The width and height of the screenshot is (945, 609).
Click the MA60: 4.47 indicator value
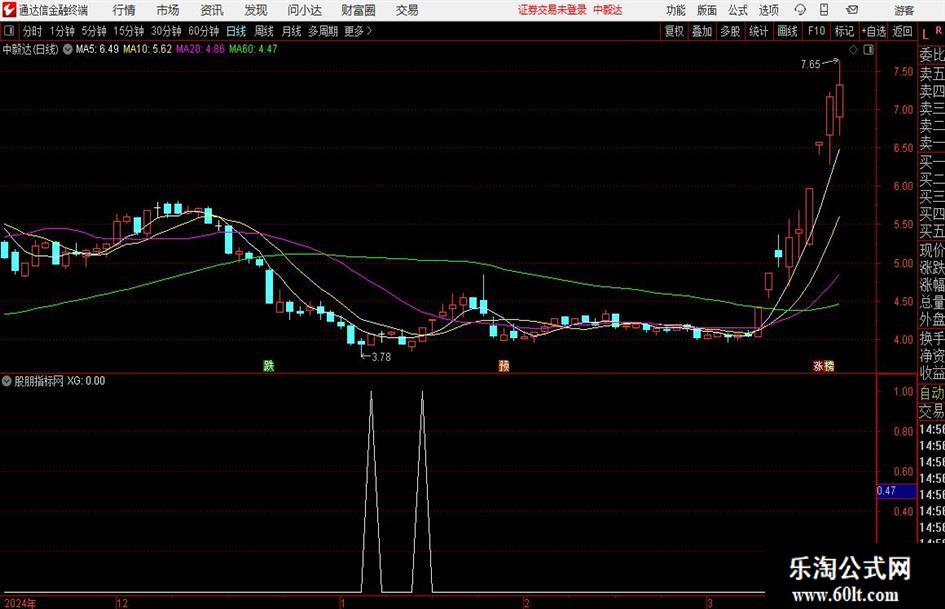[x=253, y=49]
